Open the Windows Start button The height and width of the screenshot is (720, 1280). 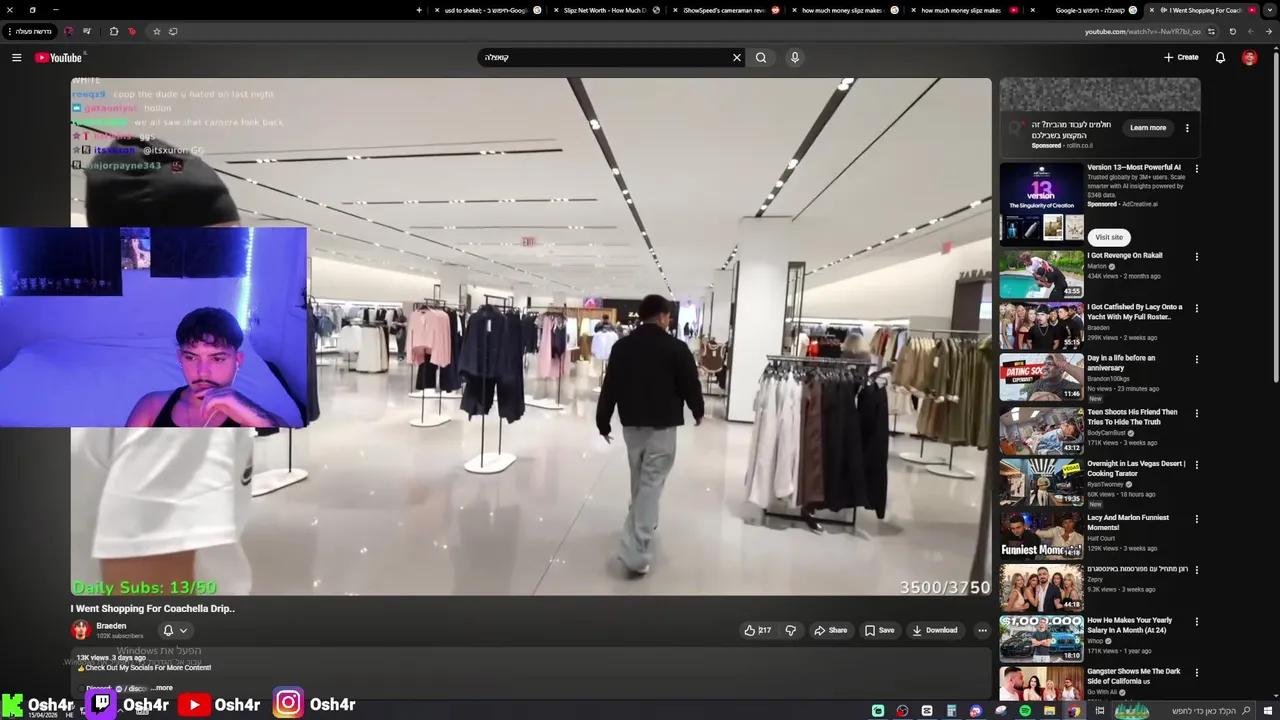click(1269, 710)
